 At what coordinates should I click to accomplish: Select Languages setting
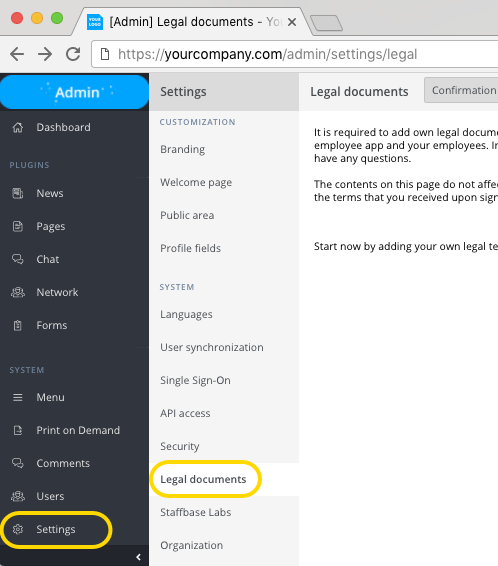224,314
